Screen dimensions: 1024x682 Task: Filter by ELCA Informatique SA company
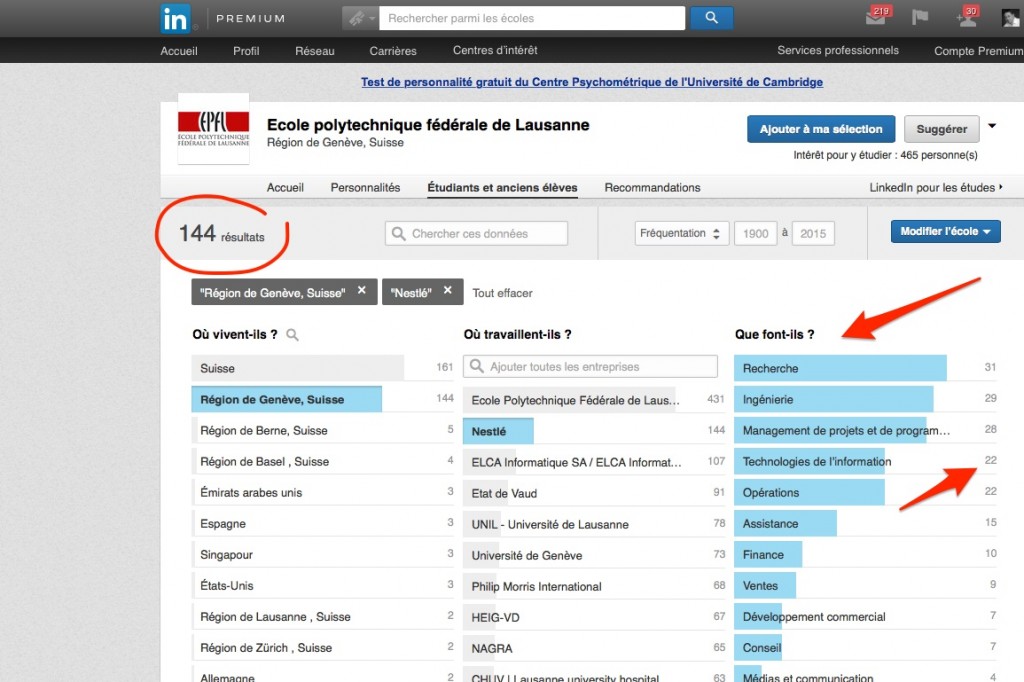(594, 462)
